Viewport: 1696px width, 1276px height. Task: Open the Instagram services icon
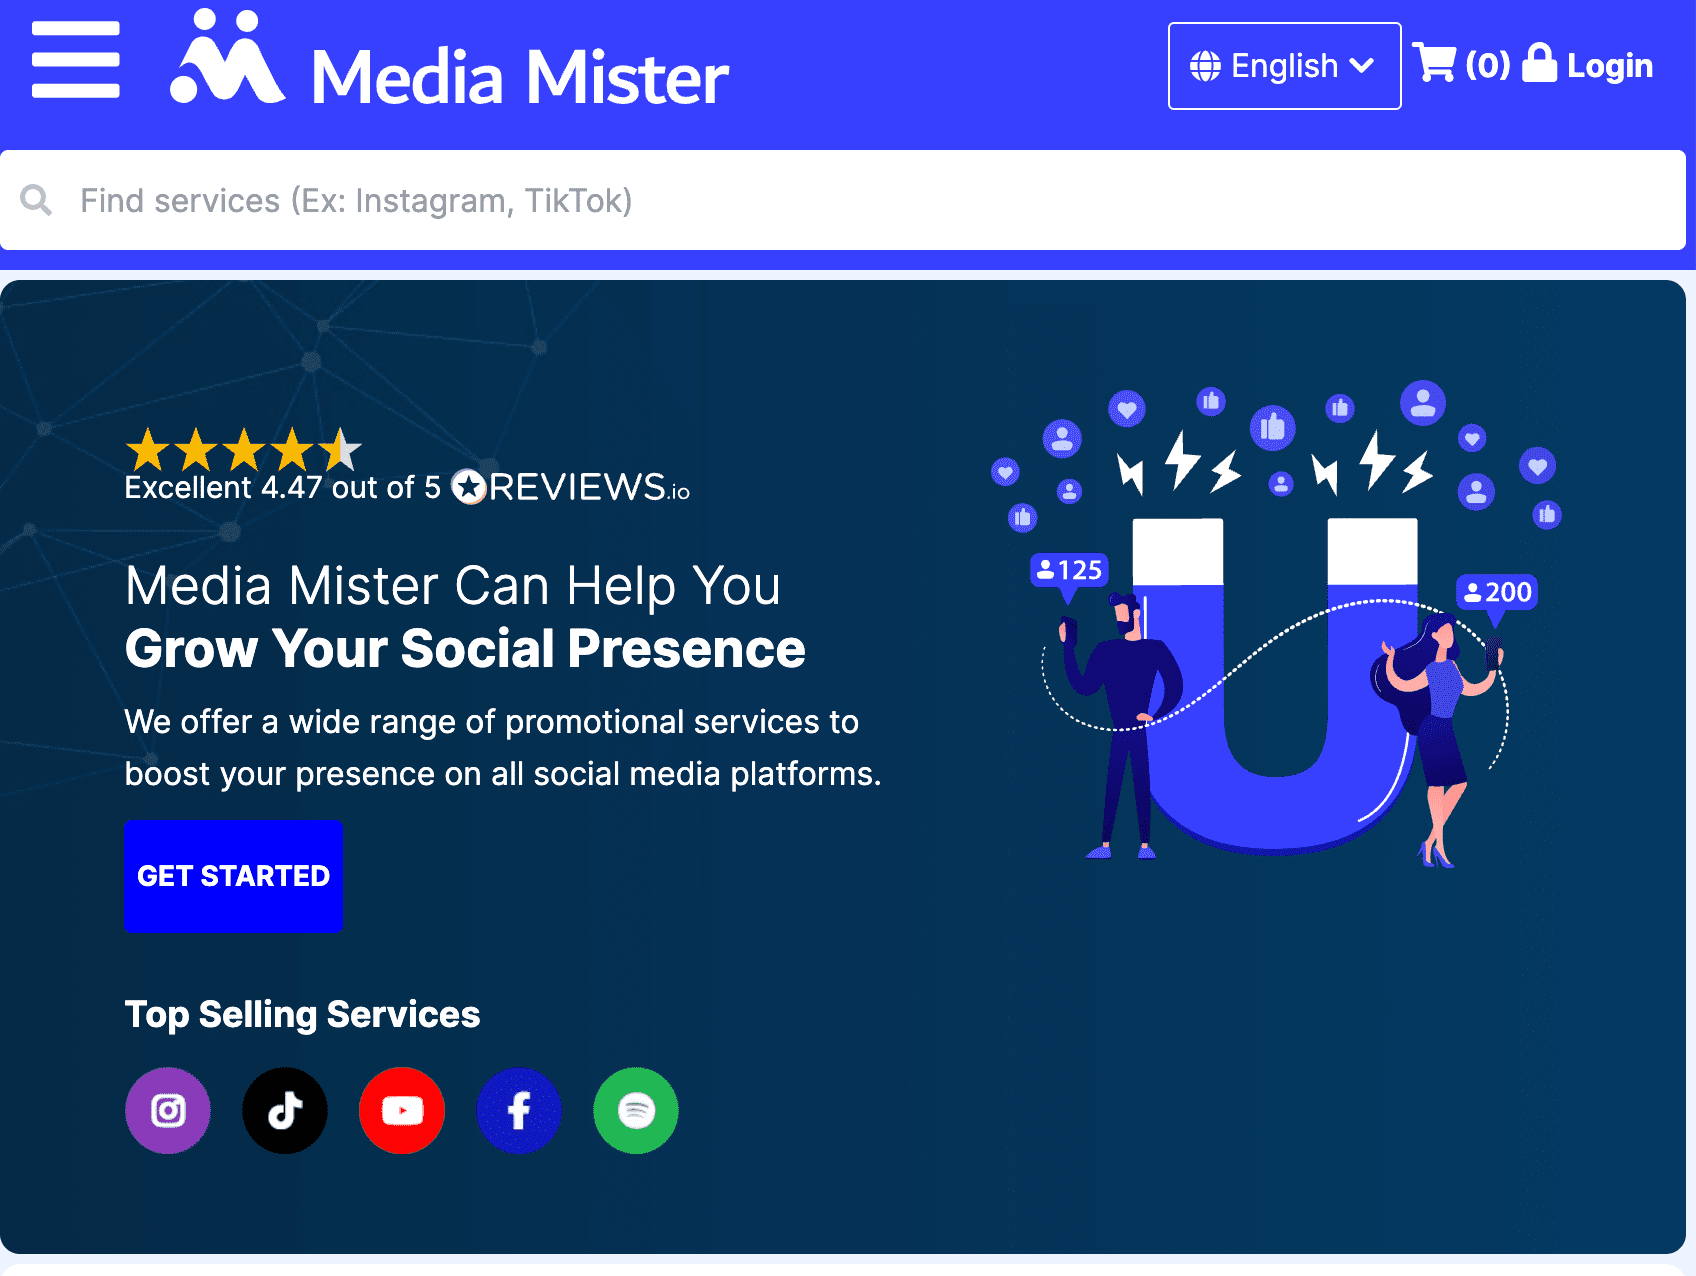pyautogui.click(x=167, y=1110)
